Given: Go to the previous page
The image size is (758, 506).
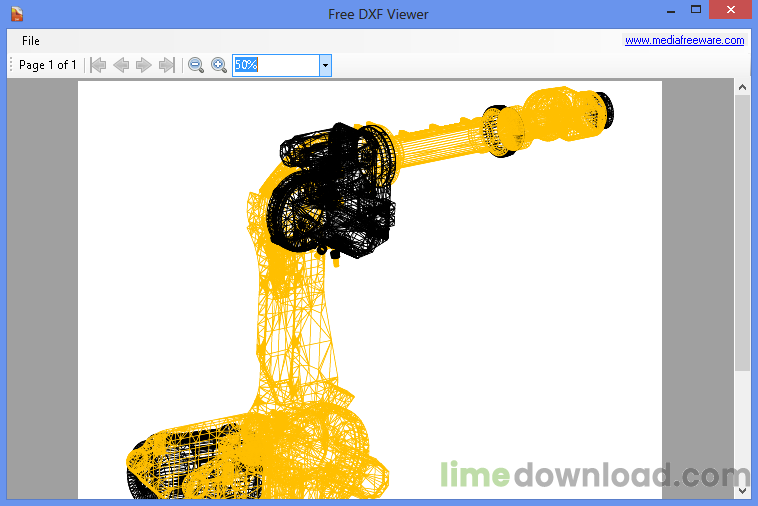Looking at the screenshot, I should click(121, 65).
